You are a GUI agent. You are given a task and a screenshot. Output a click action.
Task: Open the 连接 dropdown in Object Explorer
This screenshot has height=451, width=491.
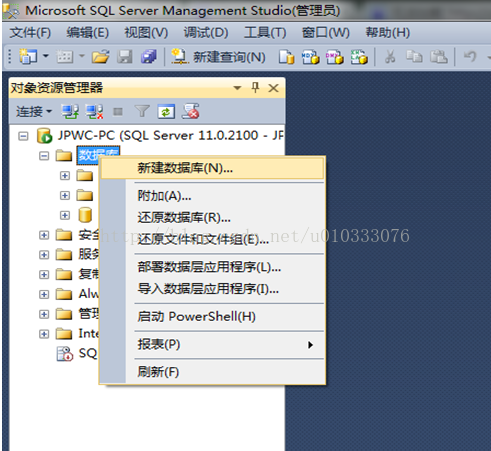pyautogui.click(x=34, y=111)
